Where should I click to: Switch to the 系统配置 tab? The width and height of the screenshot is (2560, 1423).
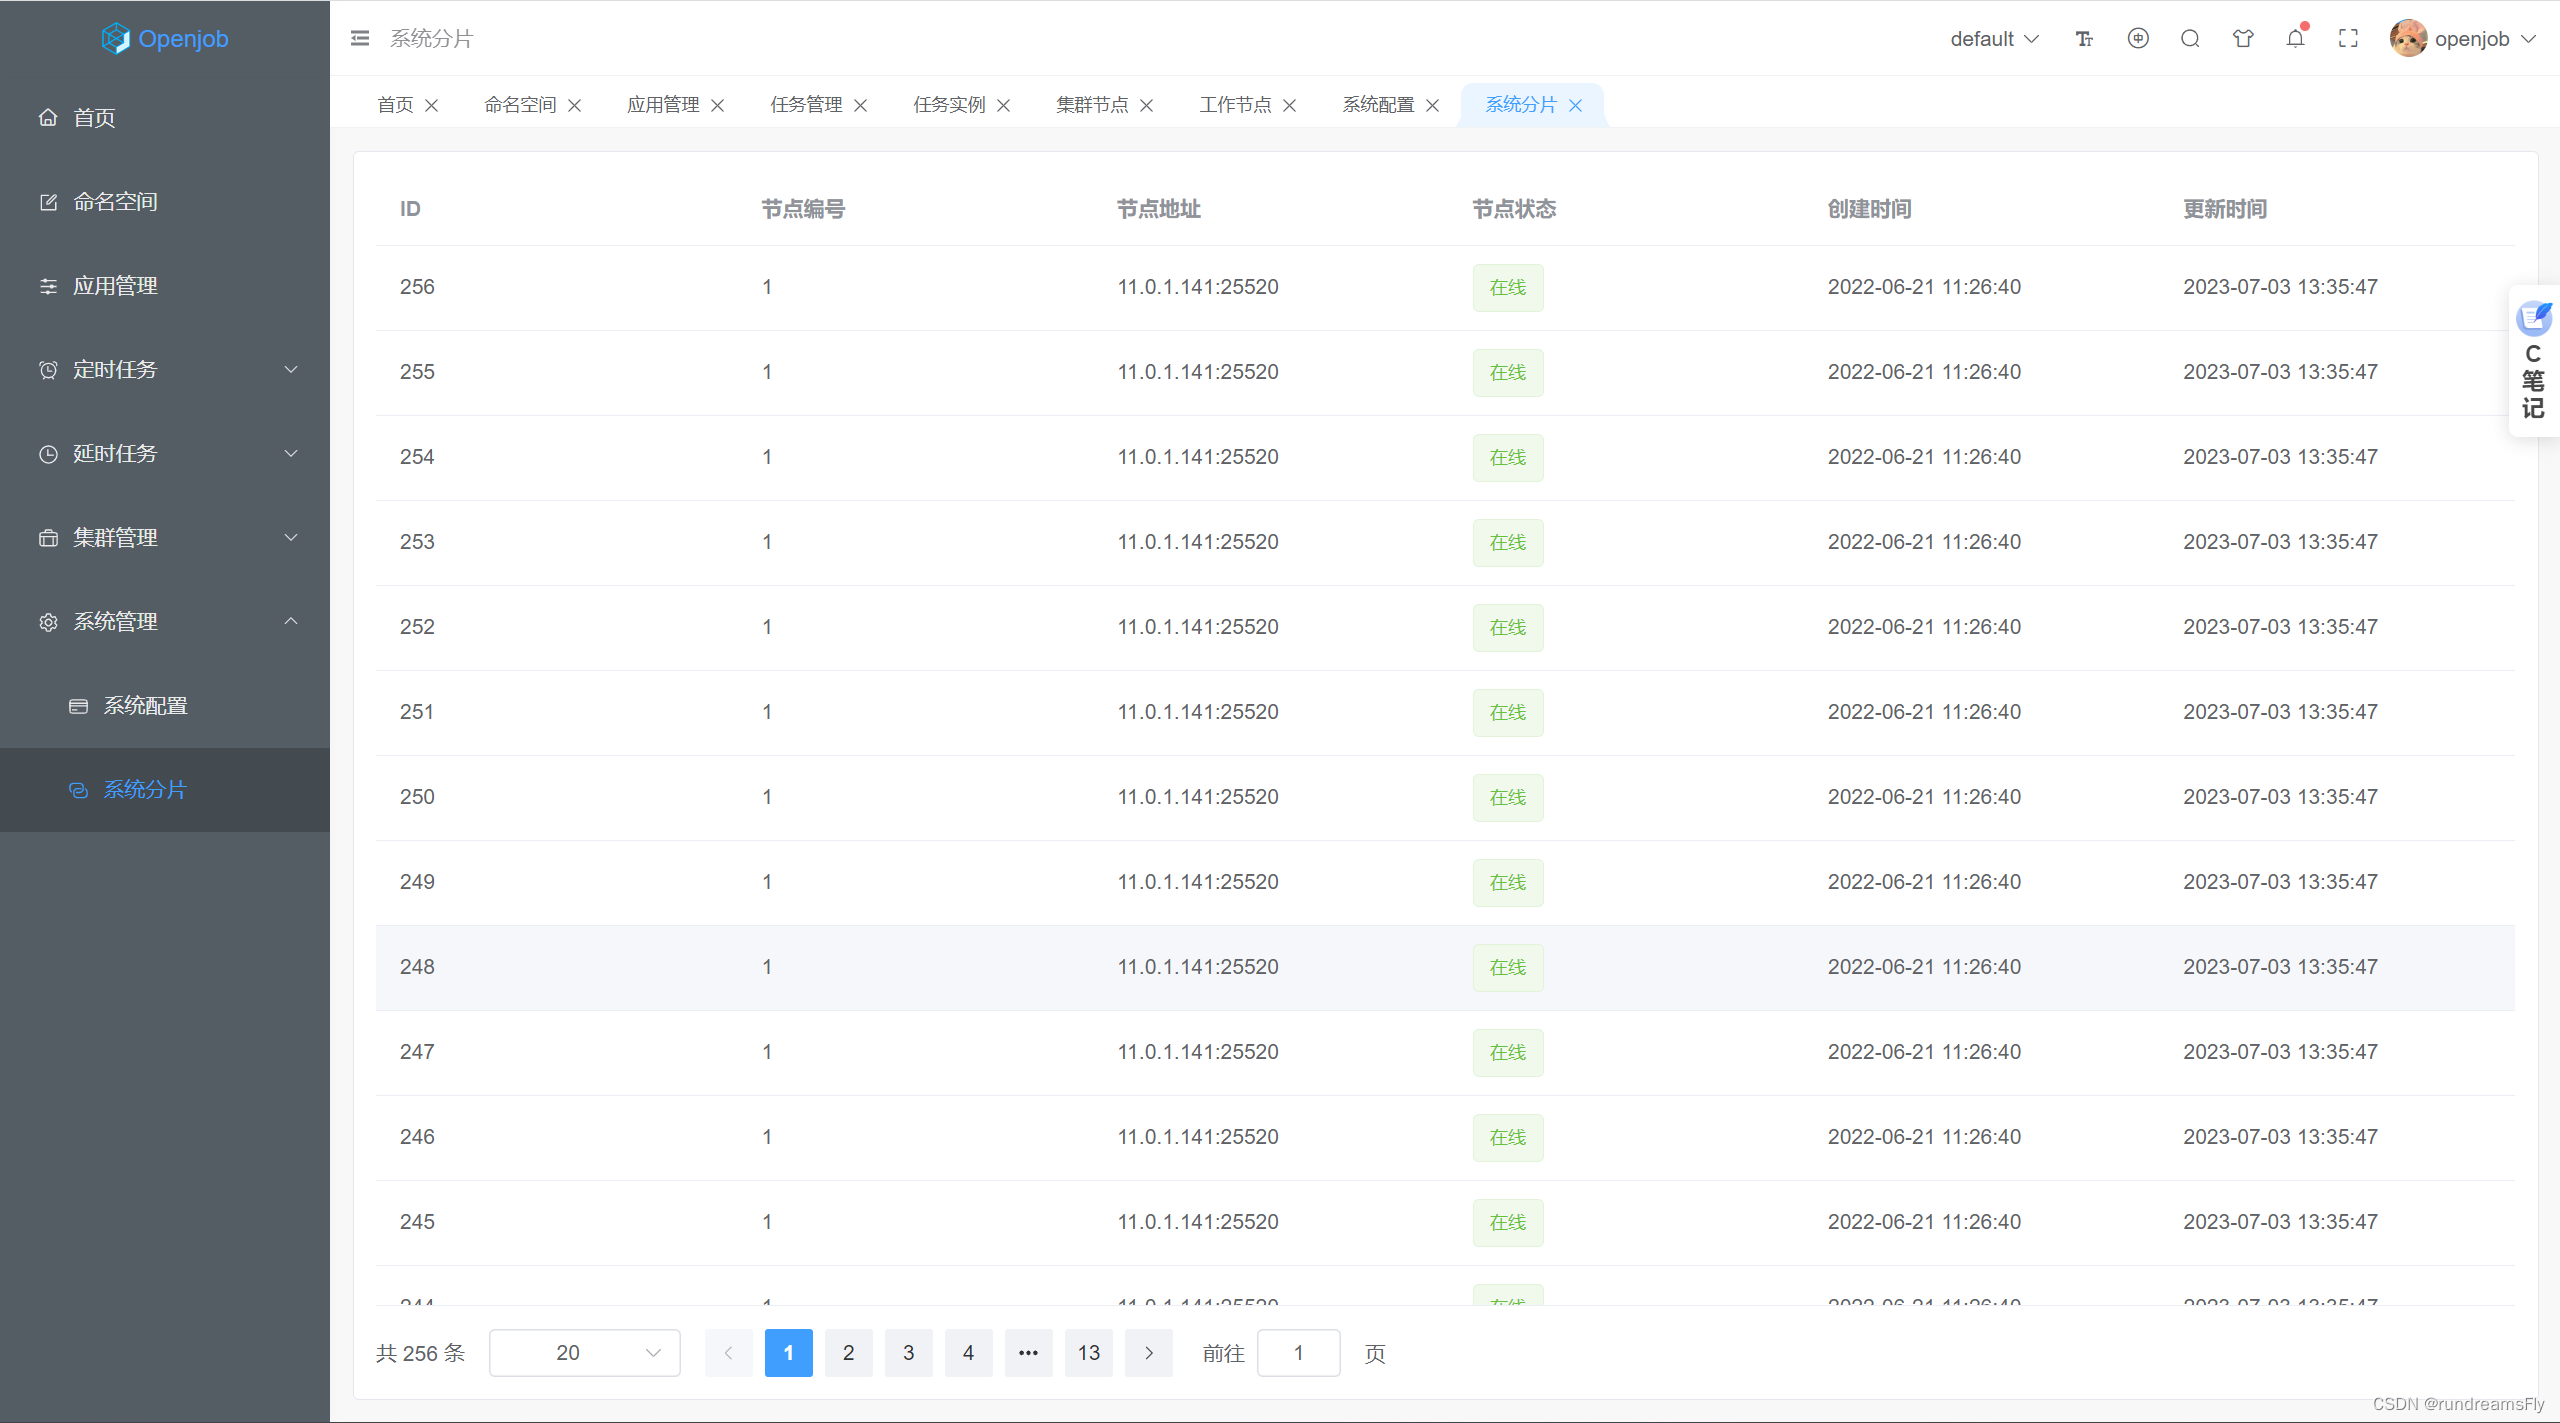pyautogui.click(x=1378, y=105)
